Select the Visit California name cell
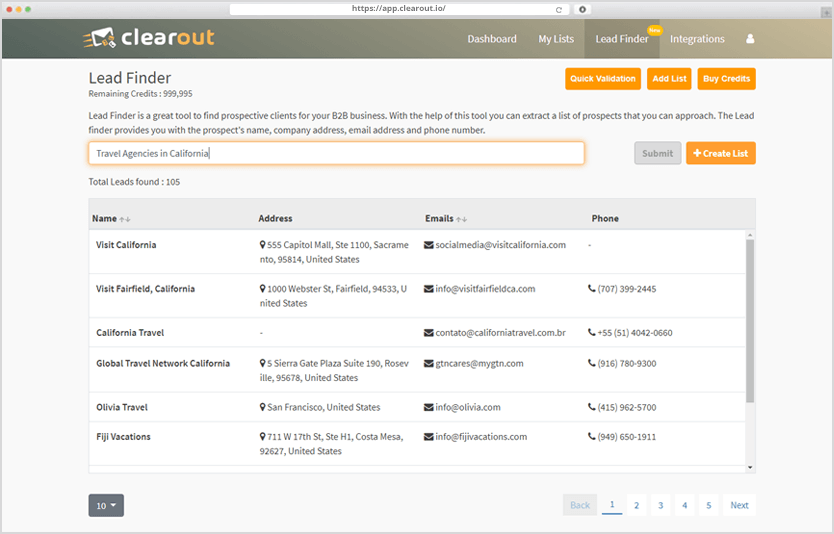This screenshot has width=834, height=534. coord(126,245)
